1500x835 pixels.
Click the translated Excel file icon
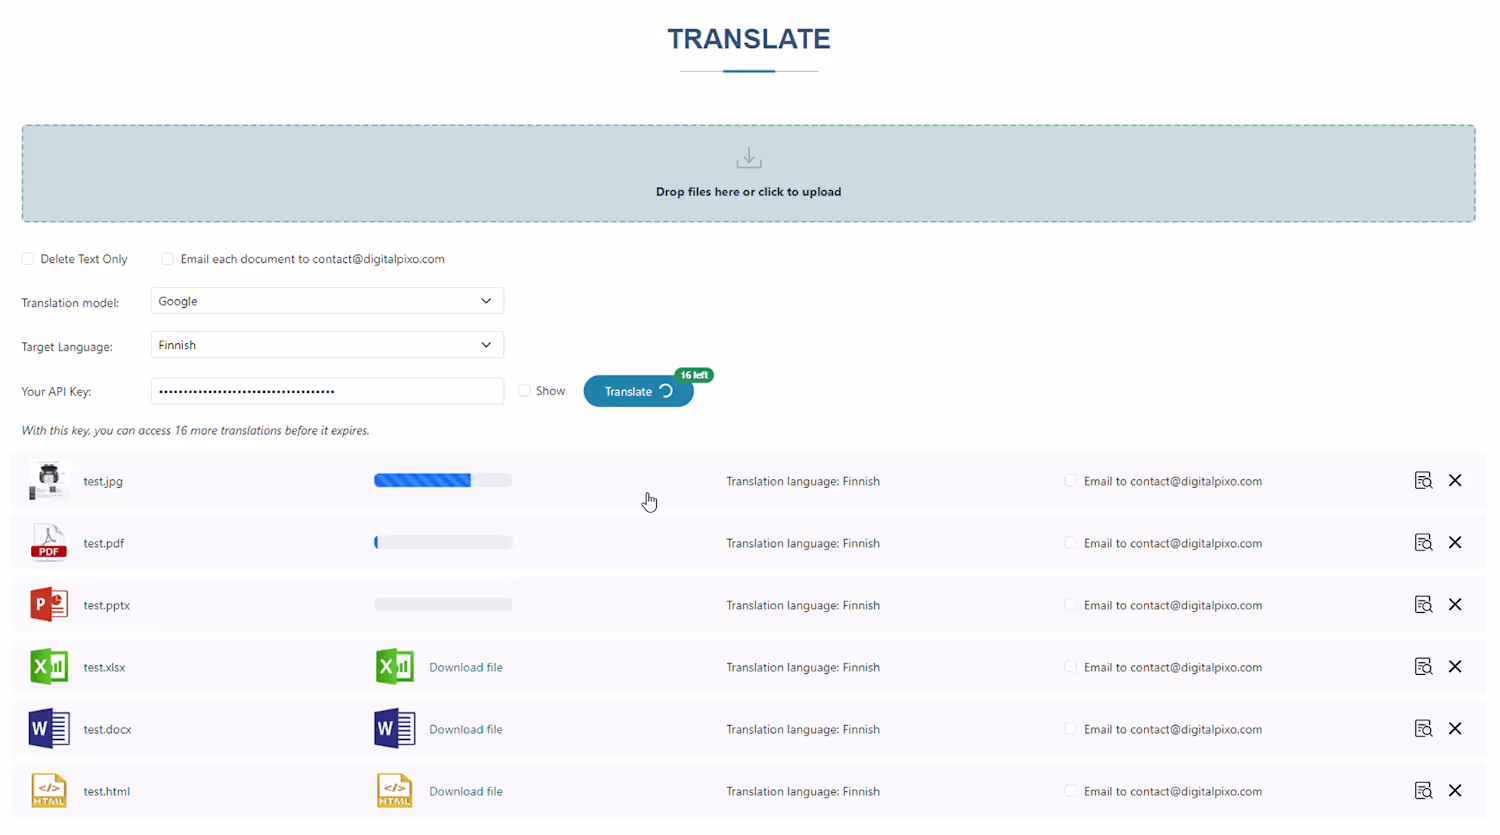click(x=394, y=667)
